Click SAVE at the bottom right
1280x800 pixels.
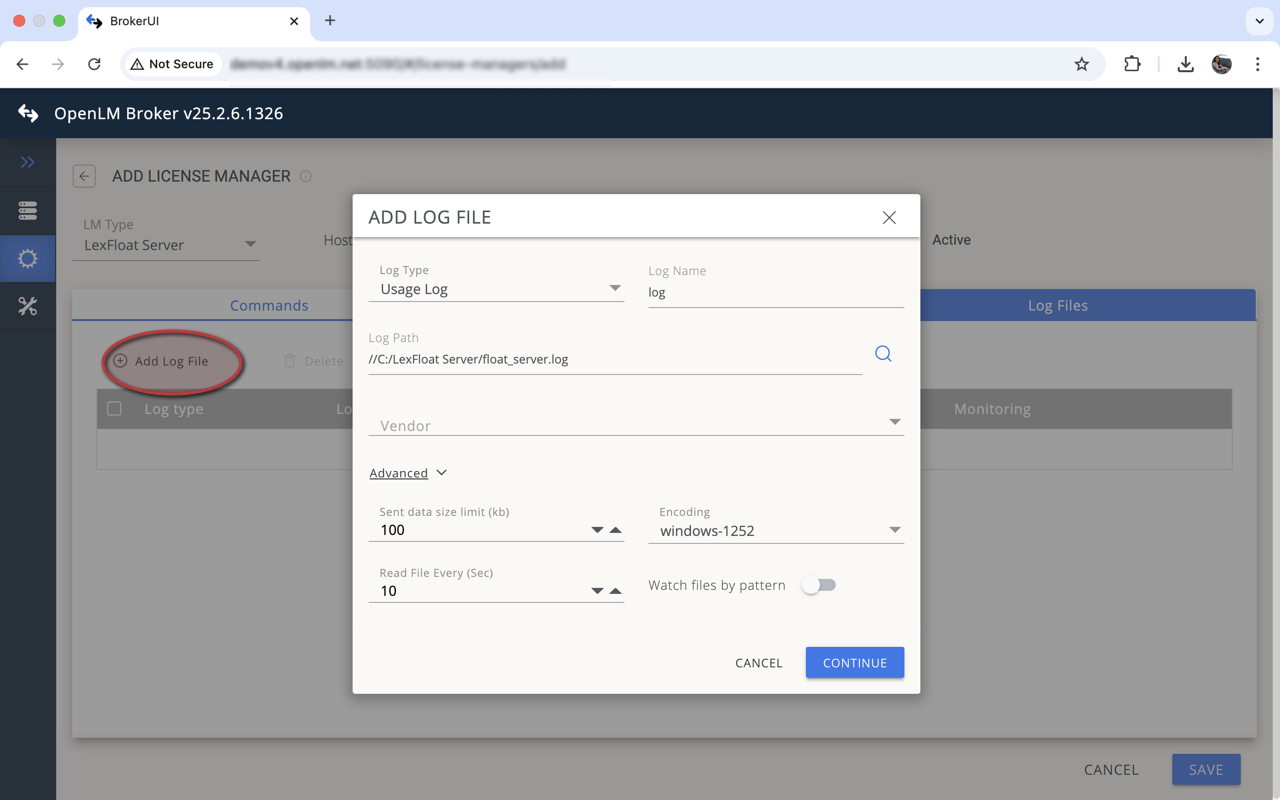coord(1205,769)
